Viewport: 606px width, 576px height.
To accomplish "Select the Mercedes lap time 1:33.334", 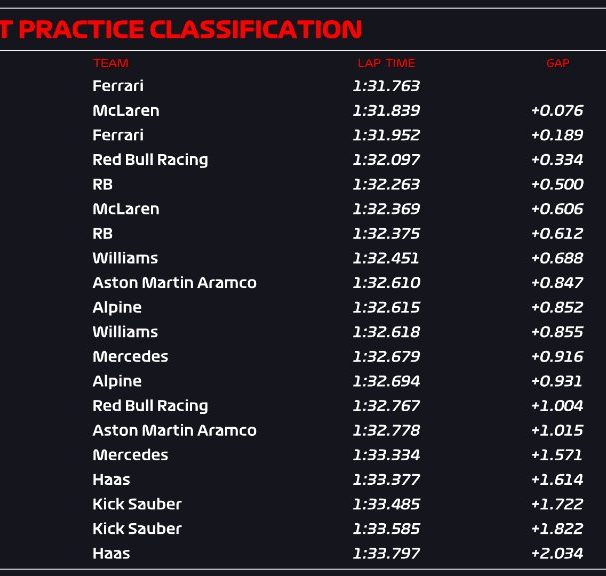I will pos(386,455).
